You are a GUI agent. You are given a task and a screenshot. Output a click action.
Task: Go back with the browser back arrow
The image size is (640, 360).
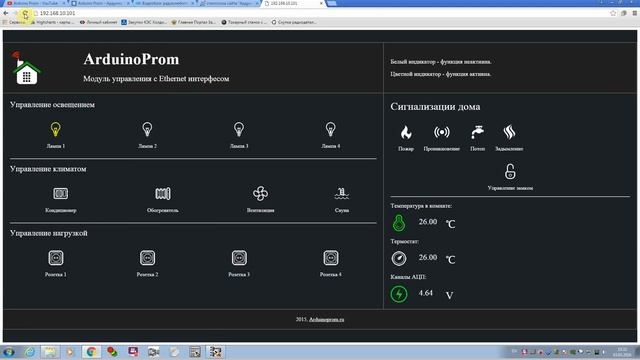[6, 13]
